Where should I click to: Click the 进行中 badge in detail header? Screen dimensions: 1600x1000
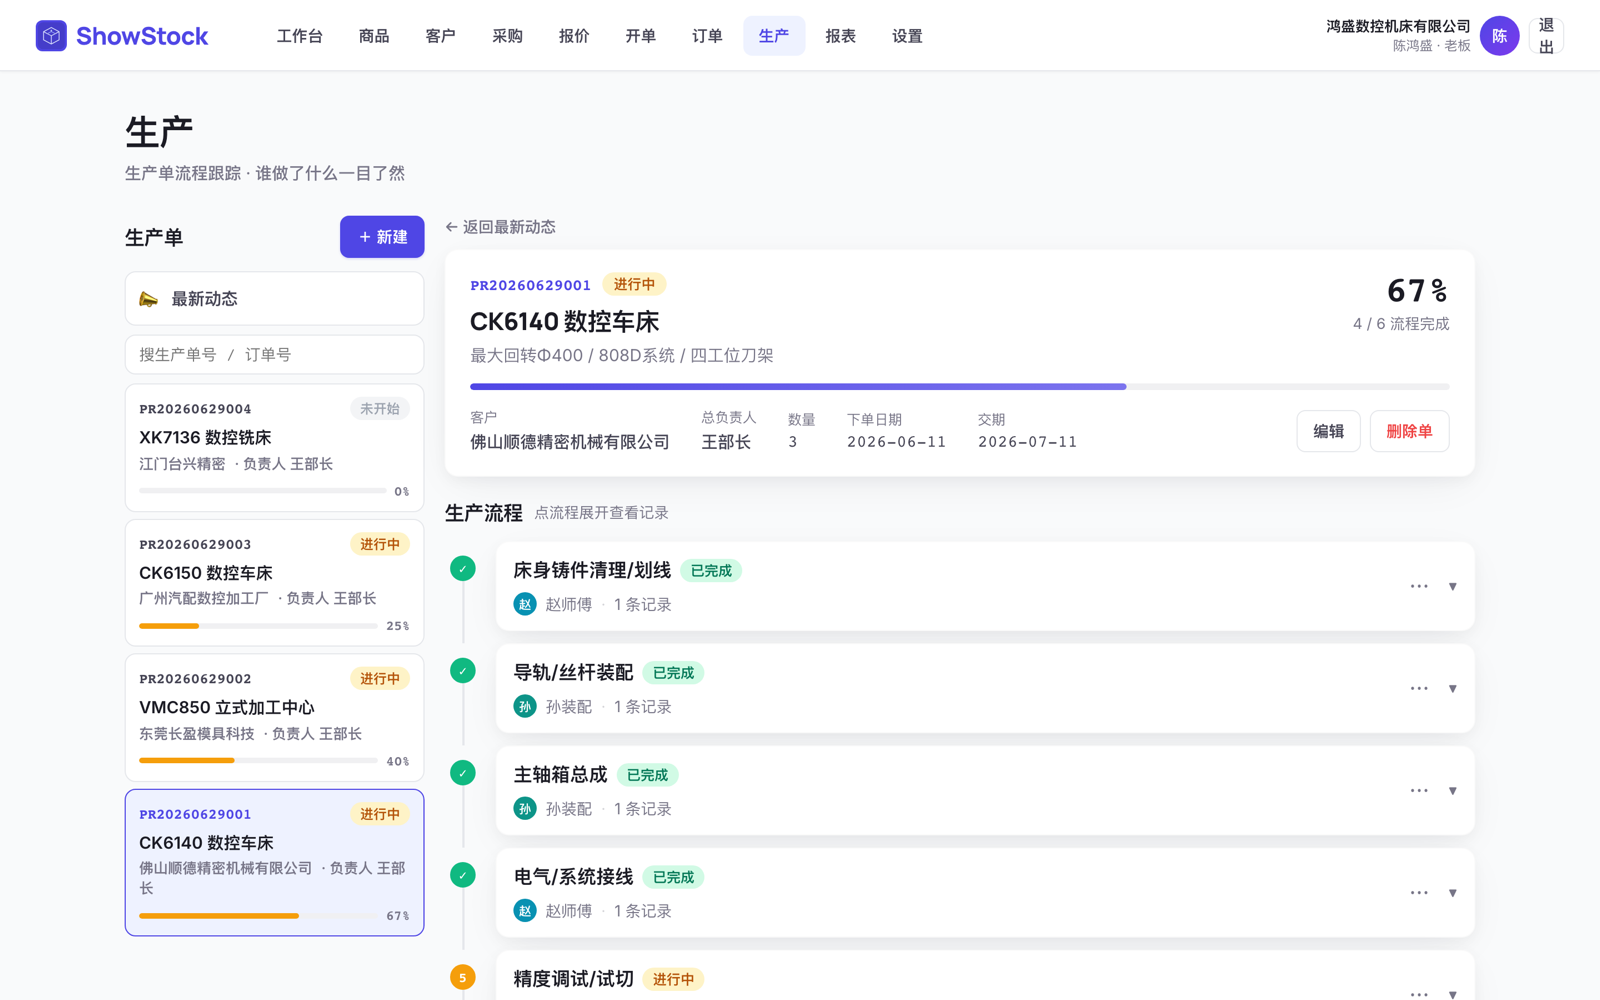pyautogui.click(x=634, y=285)
